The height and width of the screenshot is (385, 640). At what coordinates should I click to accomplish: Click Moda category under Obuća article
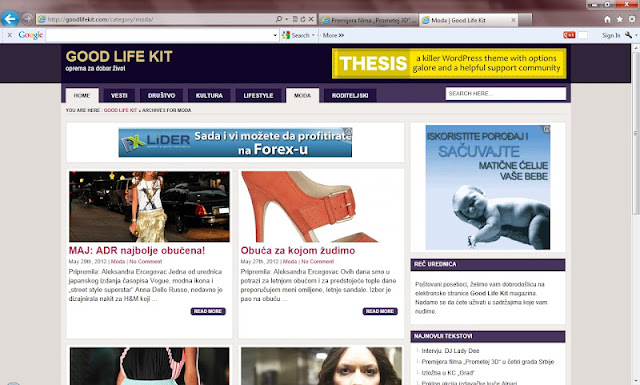pyautogui.click(x=290, y=262)
